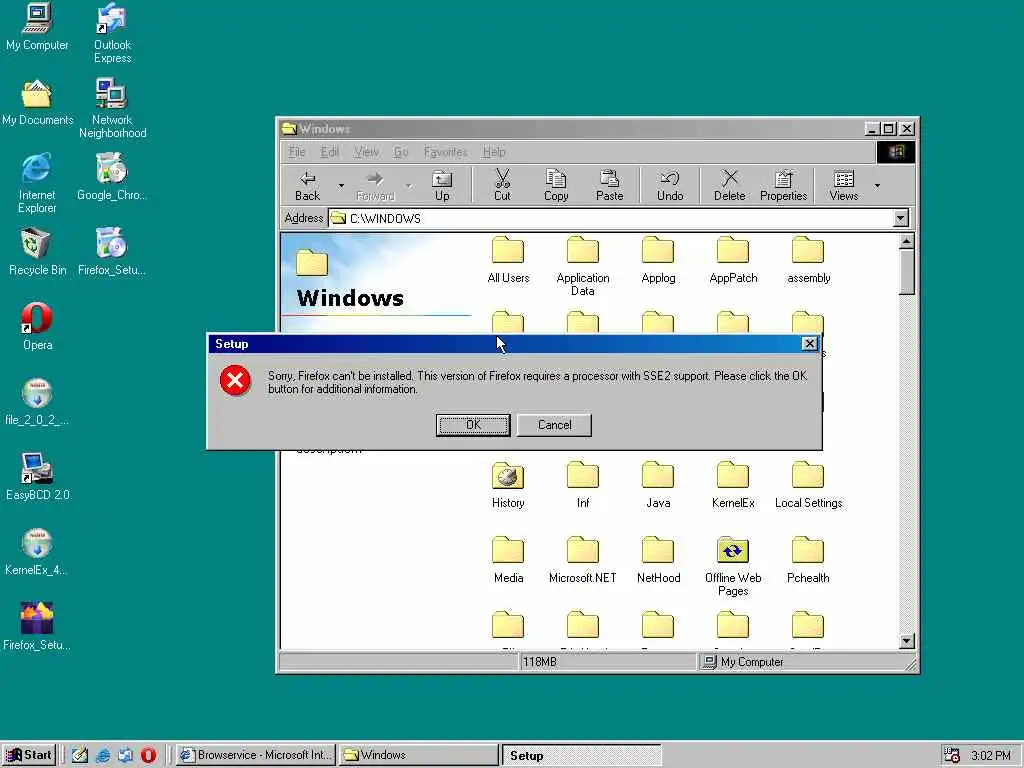Select the Microsoft.NET folder
This screenshot has width=1024, height=768.
coord(583,560)
